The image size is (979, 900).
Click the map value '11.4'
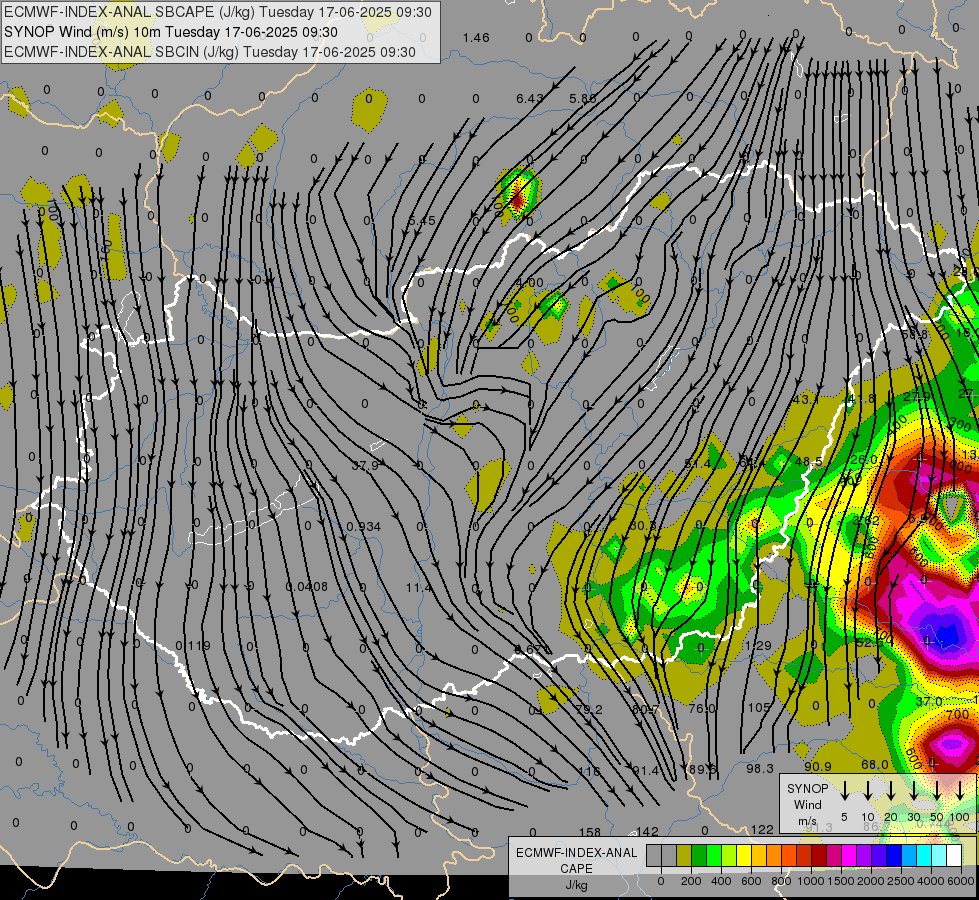[419, 588]
